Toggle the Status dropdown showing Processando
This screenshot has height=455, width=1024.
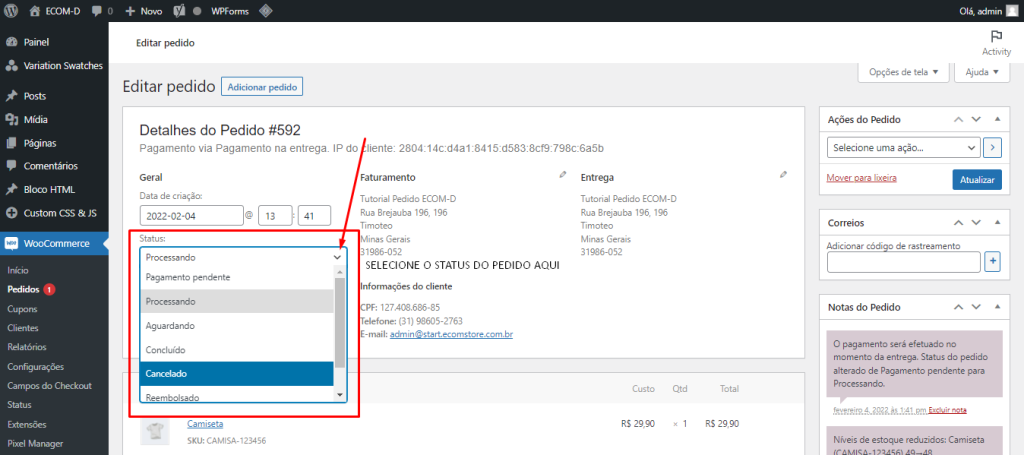coord(243,257)
